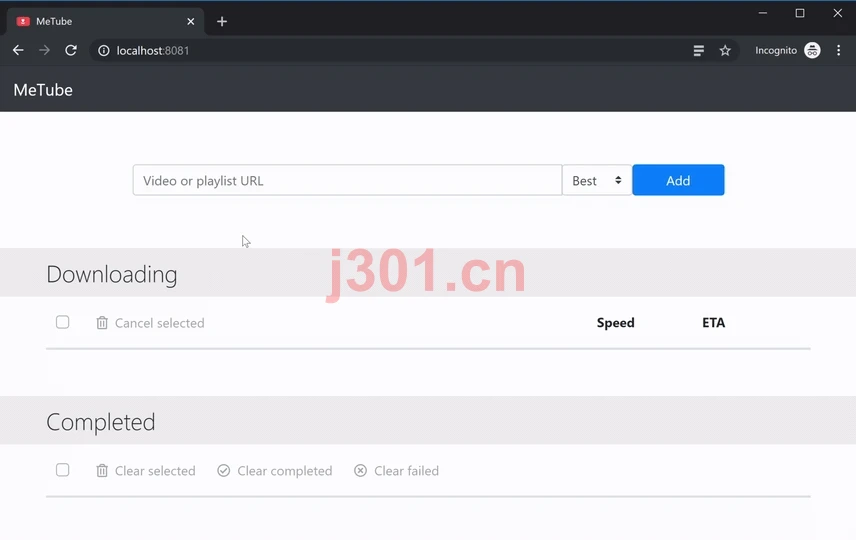Tick the Completed select-all checkbox
The width and height of the screenshot is (856, 540).
(x=63, y=470)
